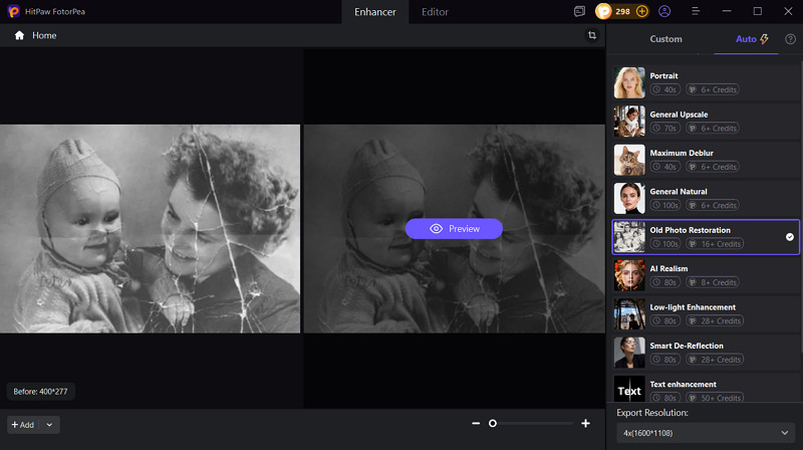
Task: Click the Low-light Enhancement thumbnail
Action: (x=629, y=314)
